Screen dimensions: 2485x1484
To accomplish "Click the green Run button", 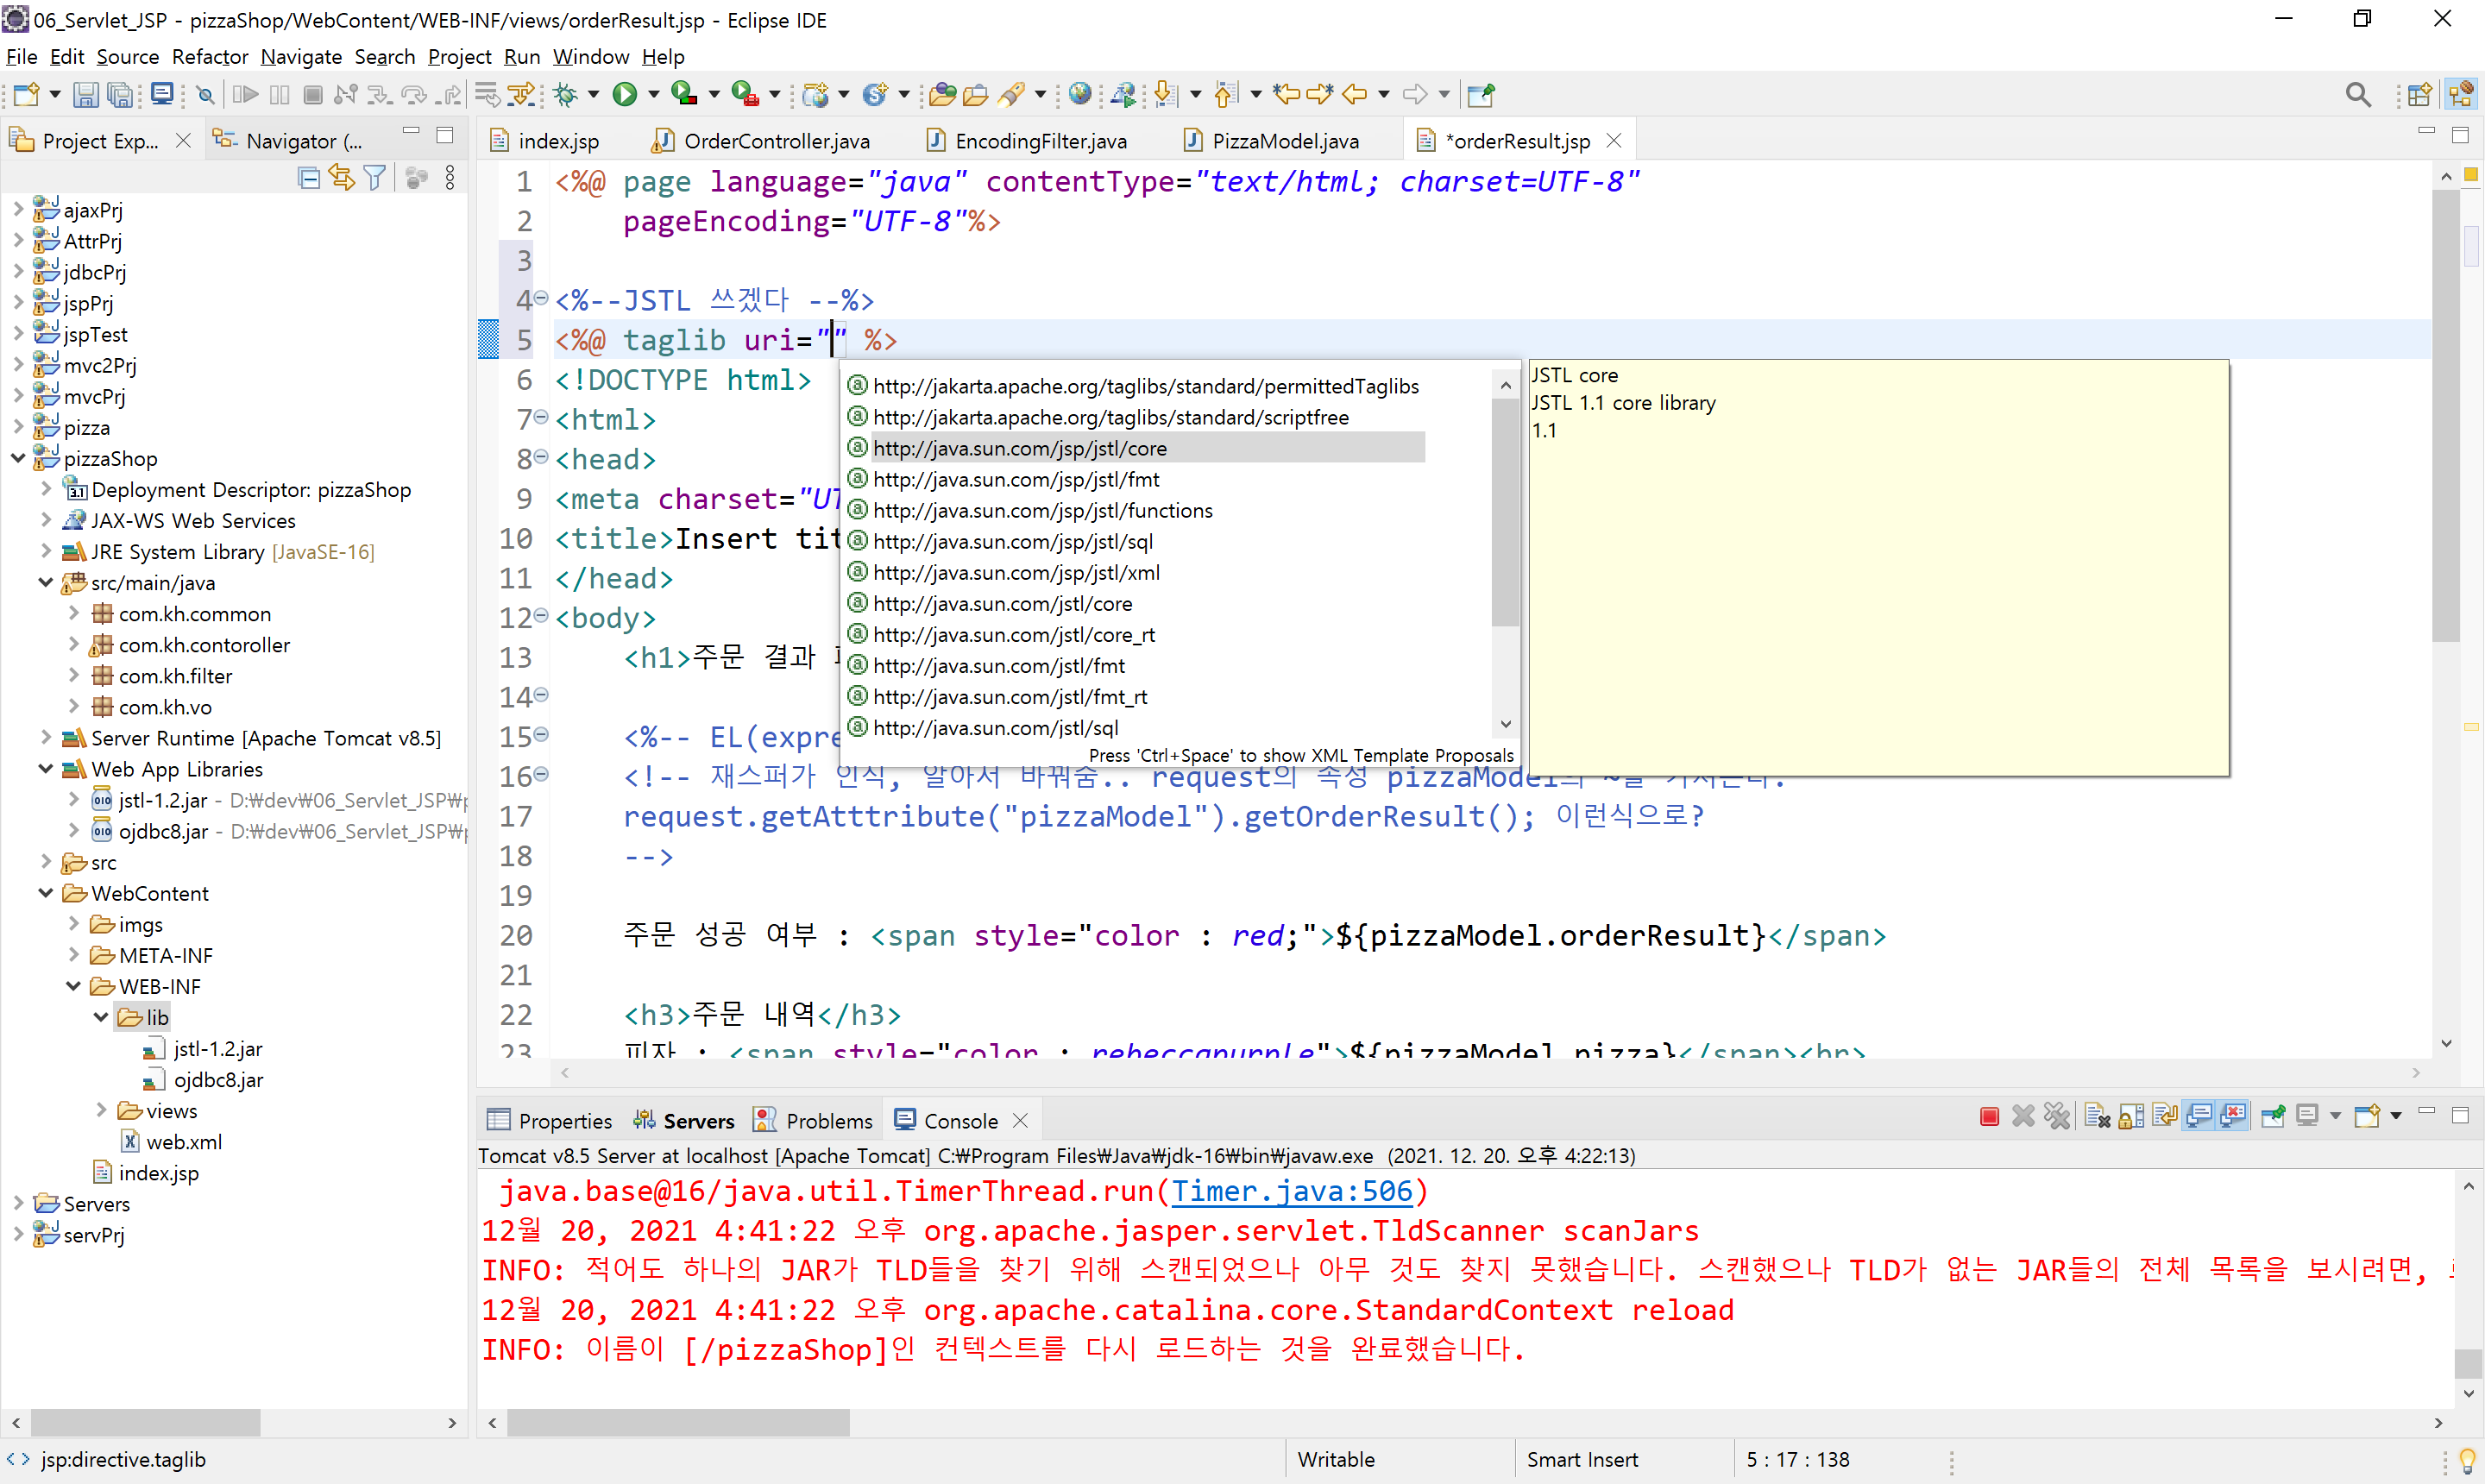I will (x=625, y=94).
